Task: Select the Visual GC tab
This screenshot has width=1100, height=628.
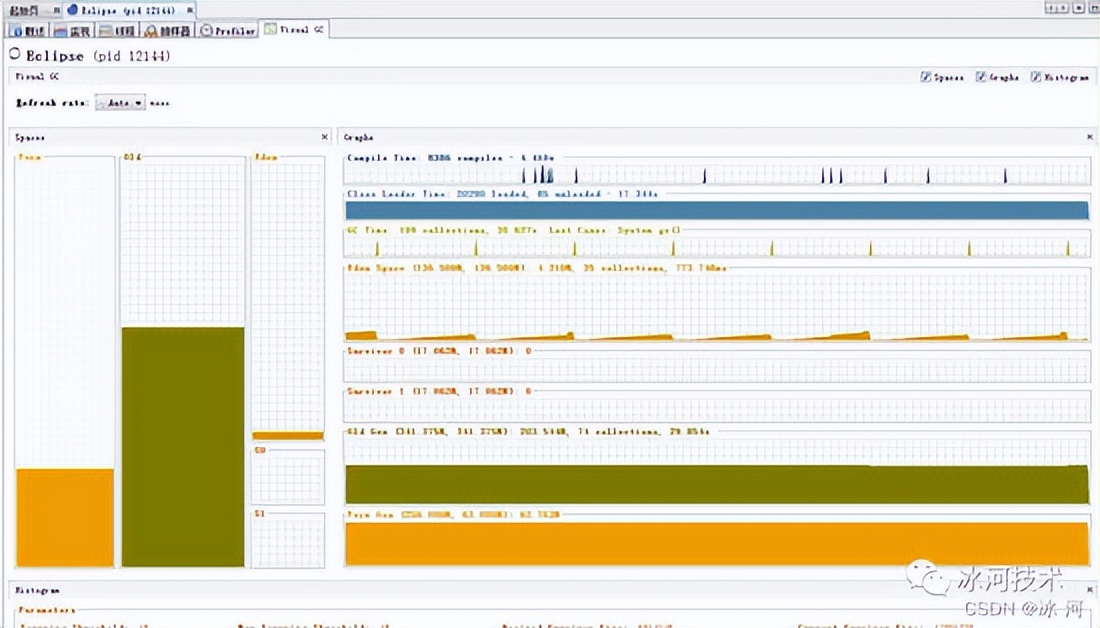Action: pos(294,31)
